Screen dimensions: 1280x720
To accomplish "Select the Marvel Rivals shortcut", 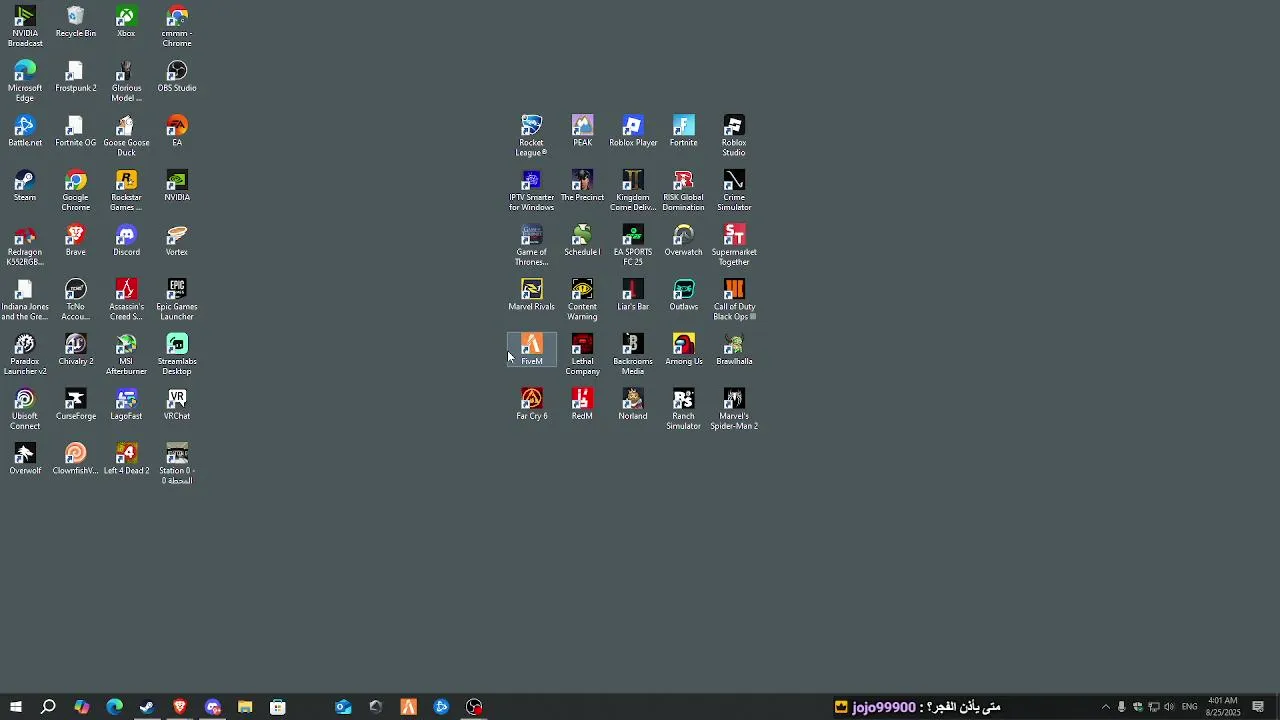I will 531,296.
